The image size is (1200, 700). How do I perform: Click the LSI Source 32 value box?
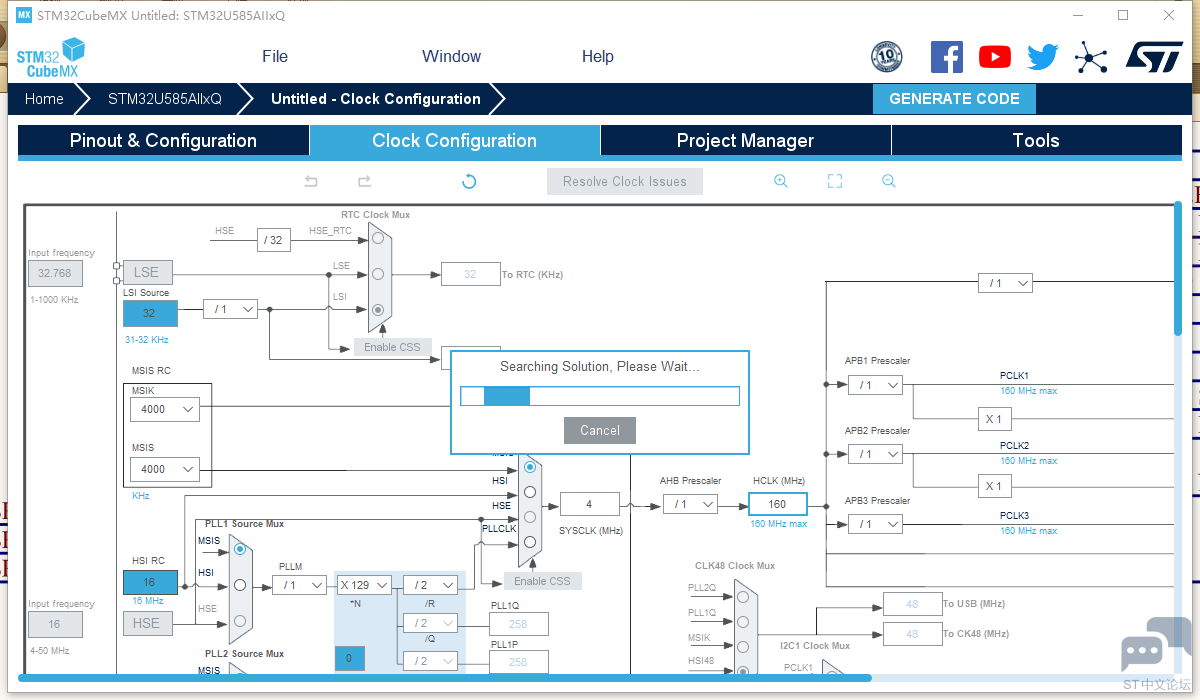click(x=150, y=313)
